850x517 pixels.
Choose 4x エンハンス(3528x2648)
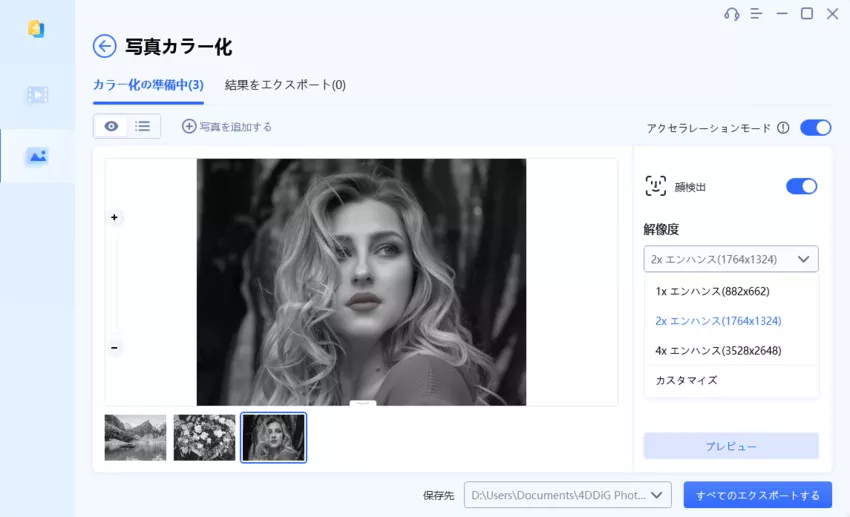(x=731, y=351)
